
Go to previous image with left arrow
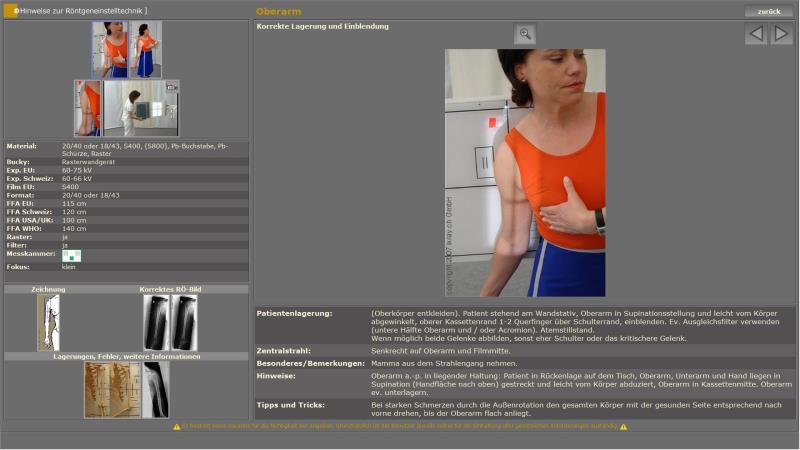tap(756, 34)
